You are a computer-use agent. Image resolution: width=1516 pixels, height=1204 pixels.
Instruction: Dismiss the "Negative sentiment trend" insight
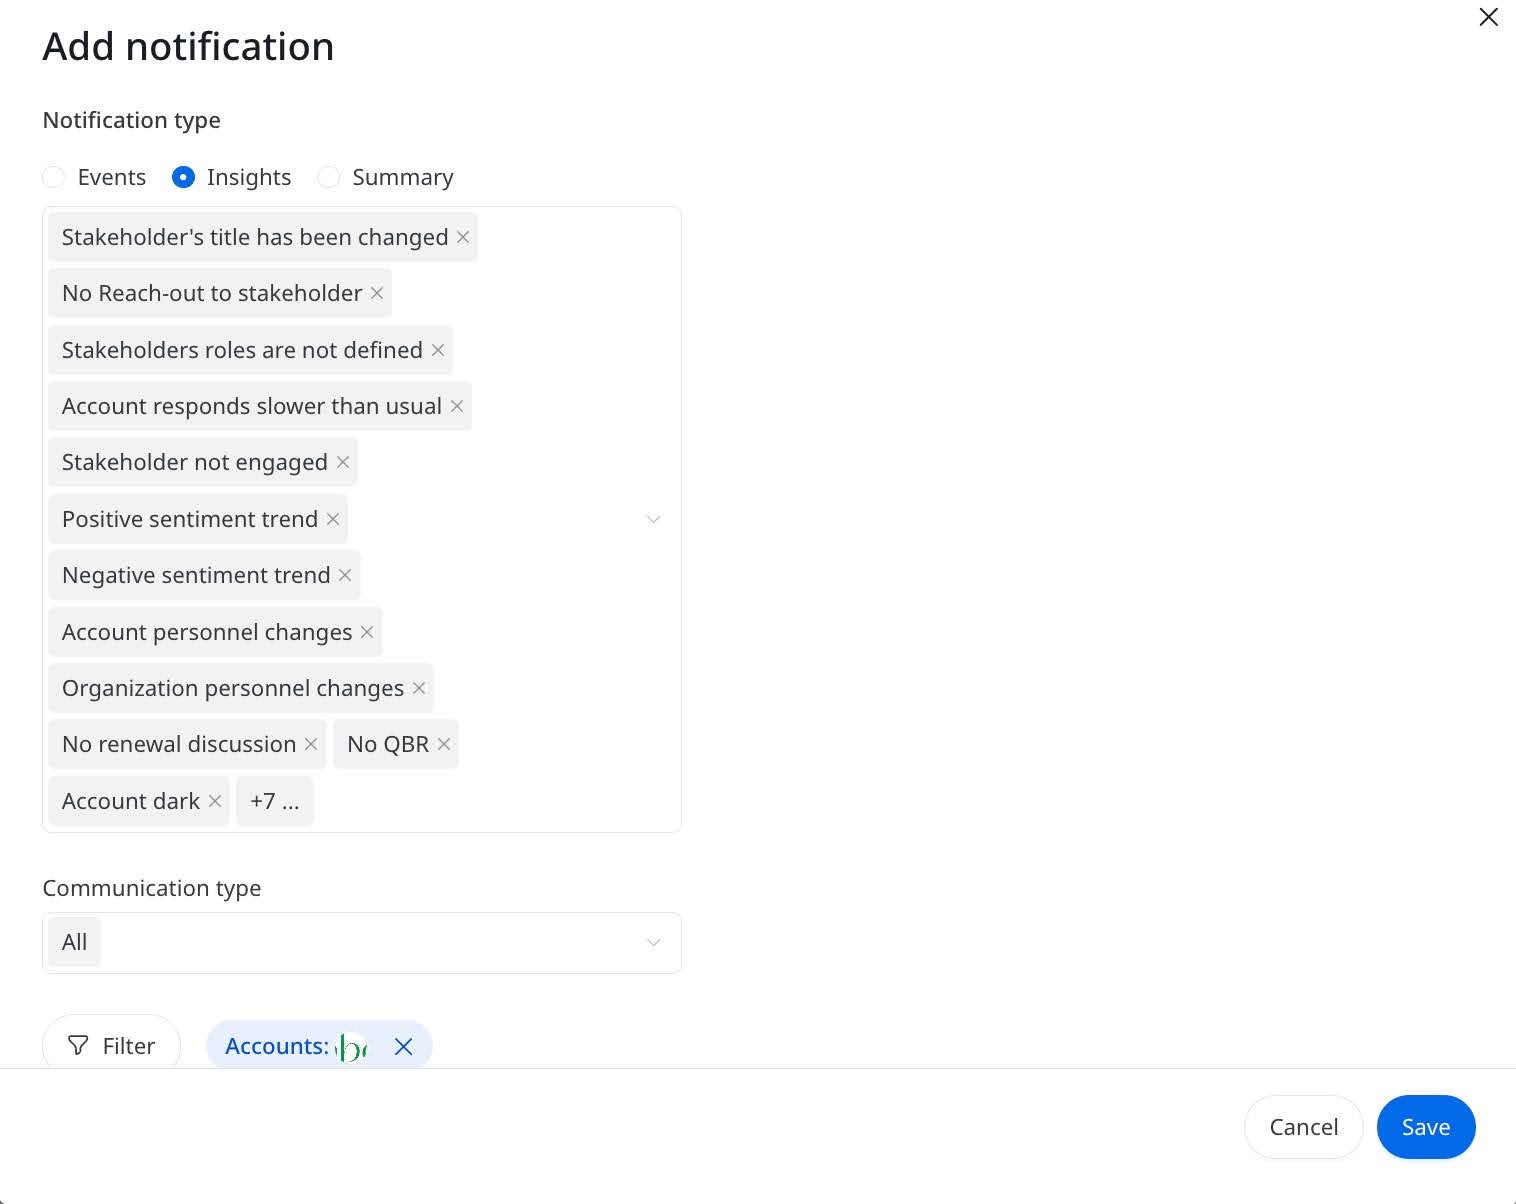click(344, 575)
